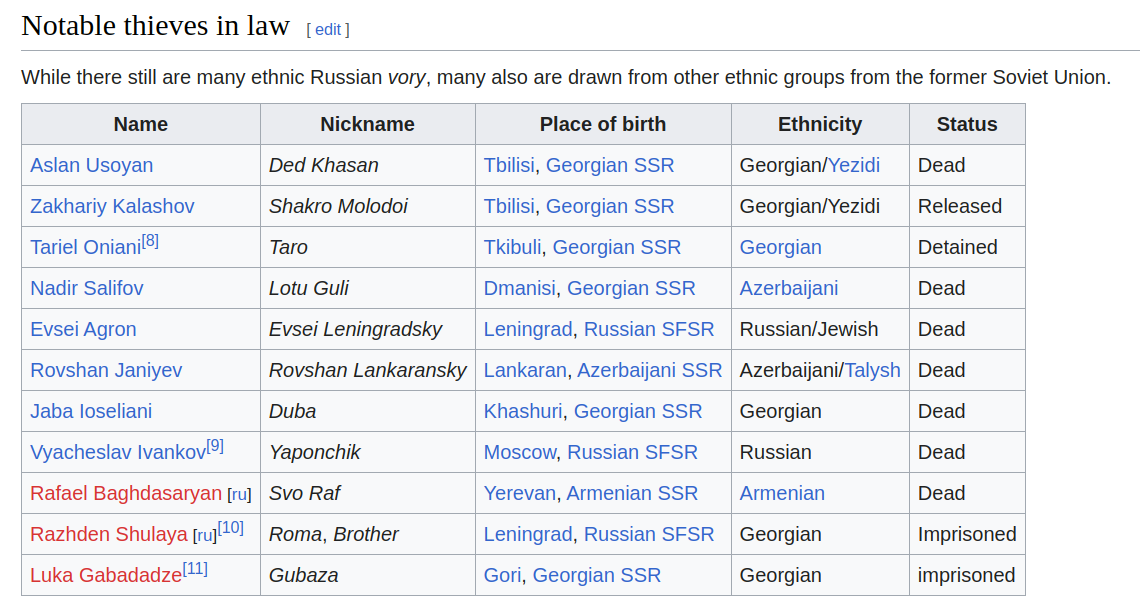Open Zakhariy Kalashov's page

click(x=112, y=206)
